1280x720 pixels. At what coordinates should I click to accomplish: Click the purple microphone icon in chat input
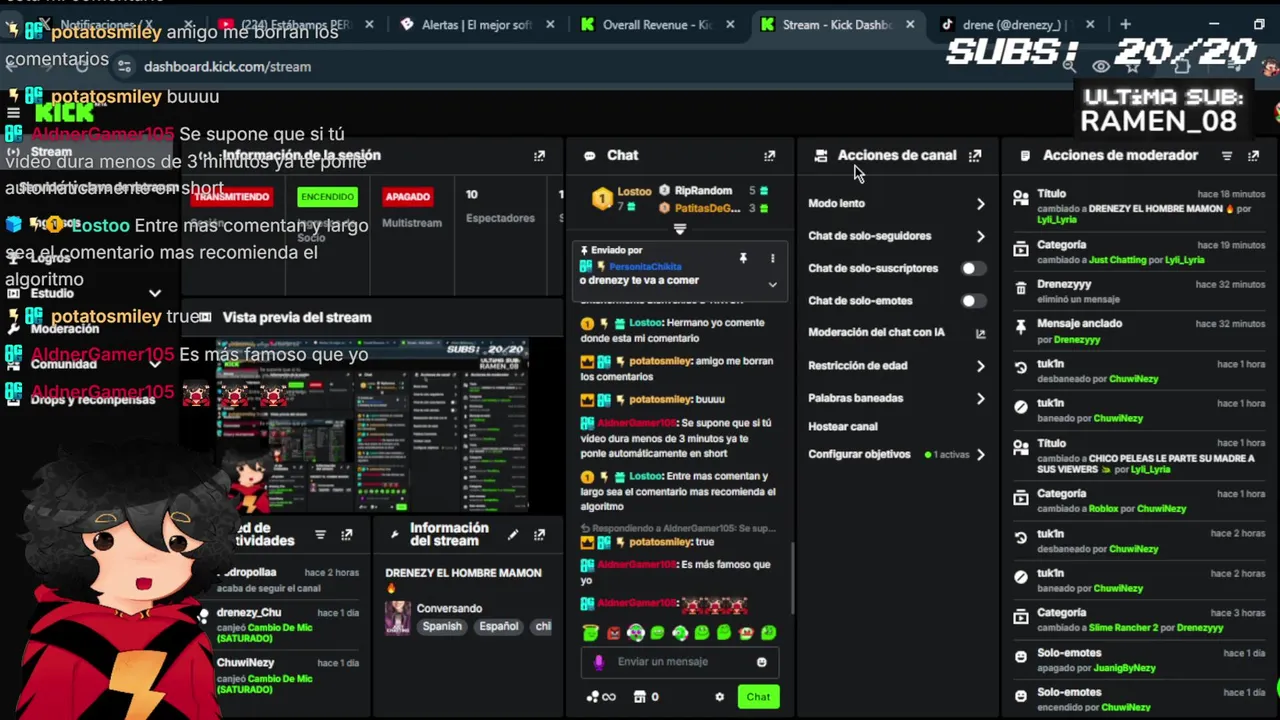[599, 662]
